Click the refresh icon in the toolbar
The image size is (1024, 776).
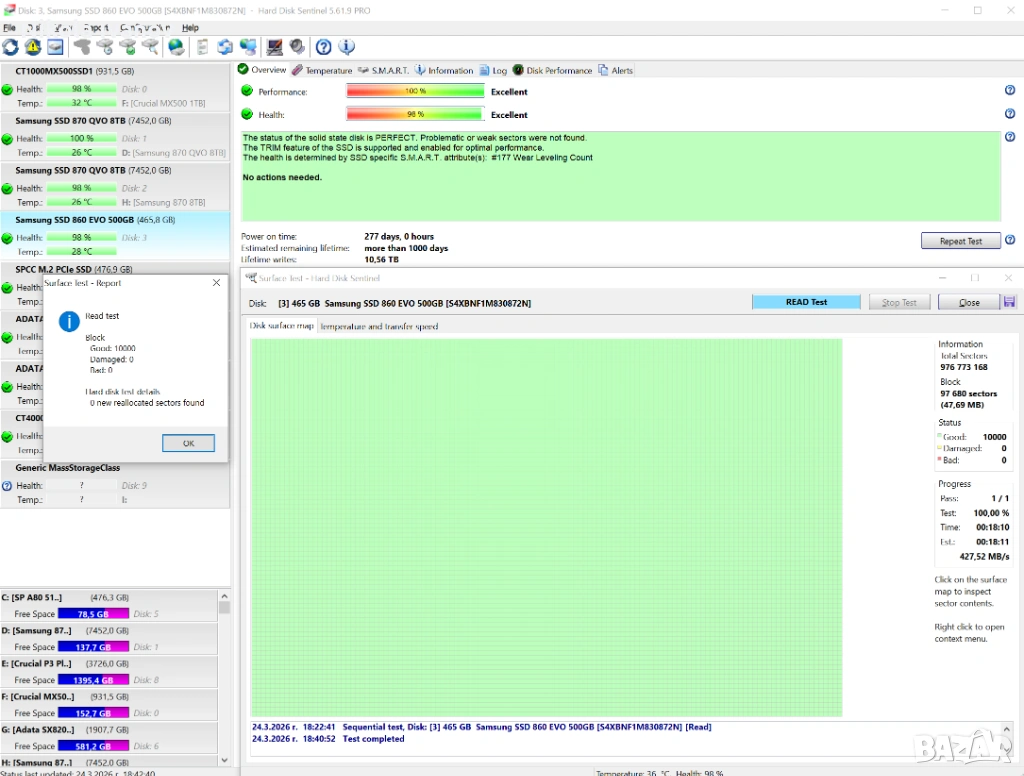pyautogui.click(x=11, y=47)
